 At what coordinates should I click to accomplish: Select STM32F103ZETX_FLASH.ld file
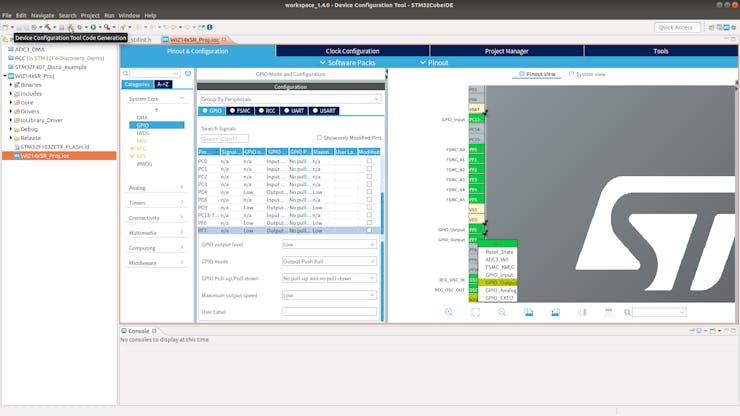pos(54,147)
